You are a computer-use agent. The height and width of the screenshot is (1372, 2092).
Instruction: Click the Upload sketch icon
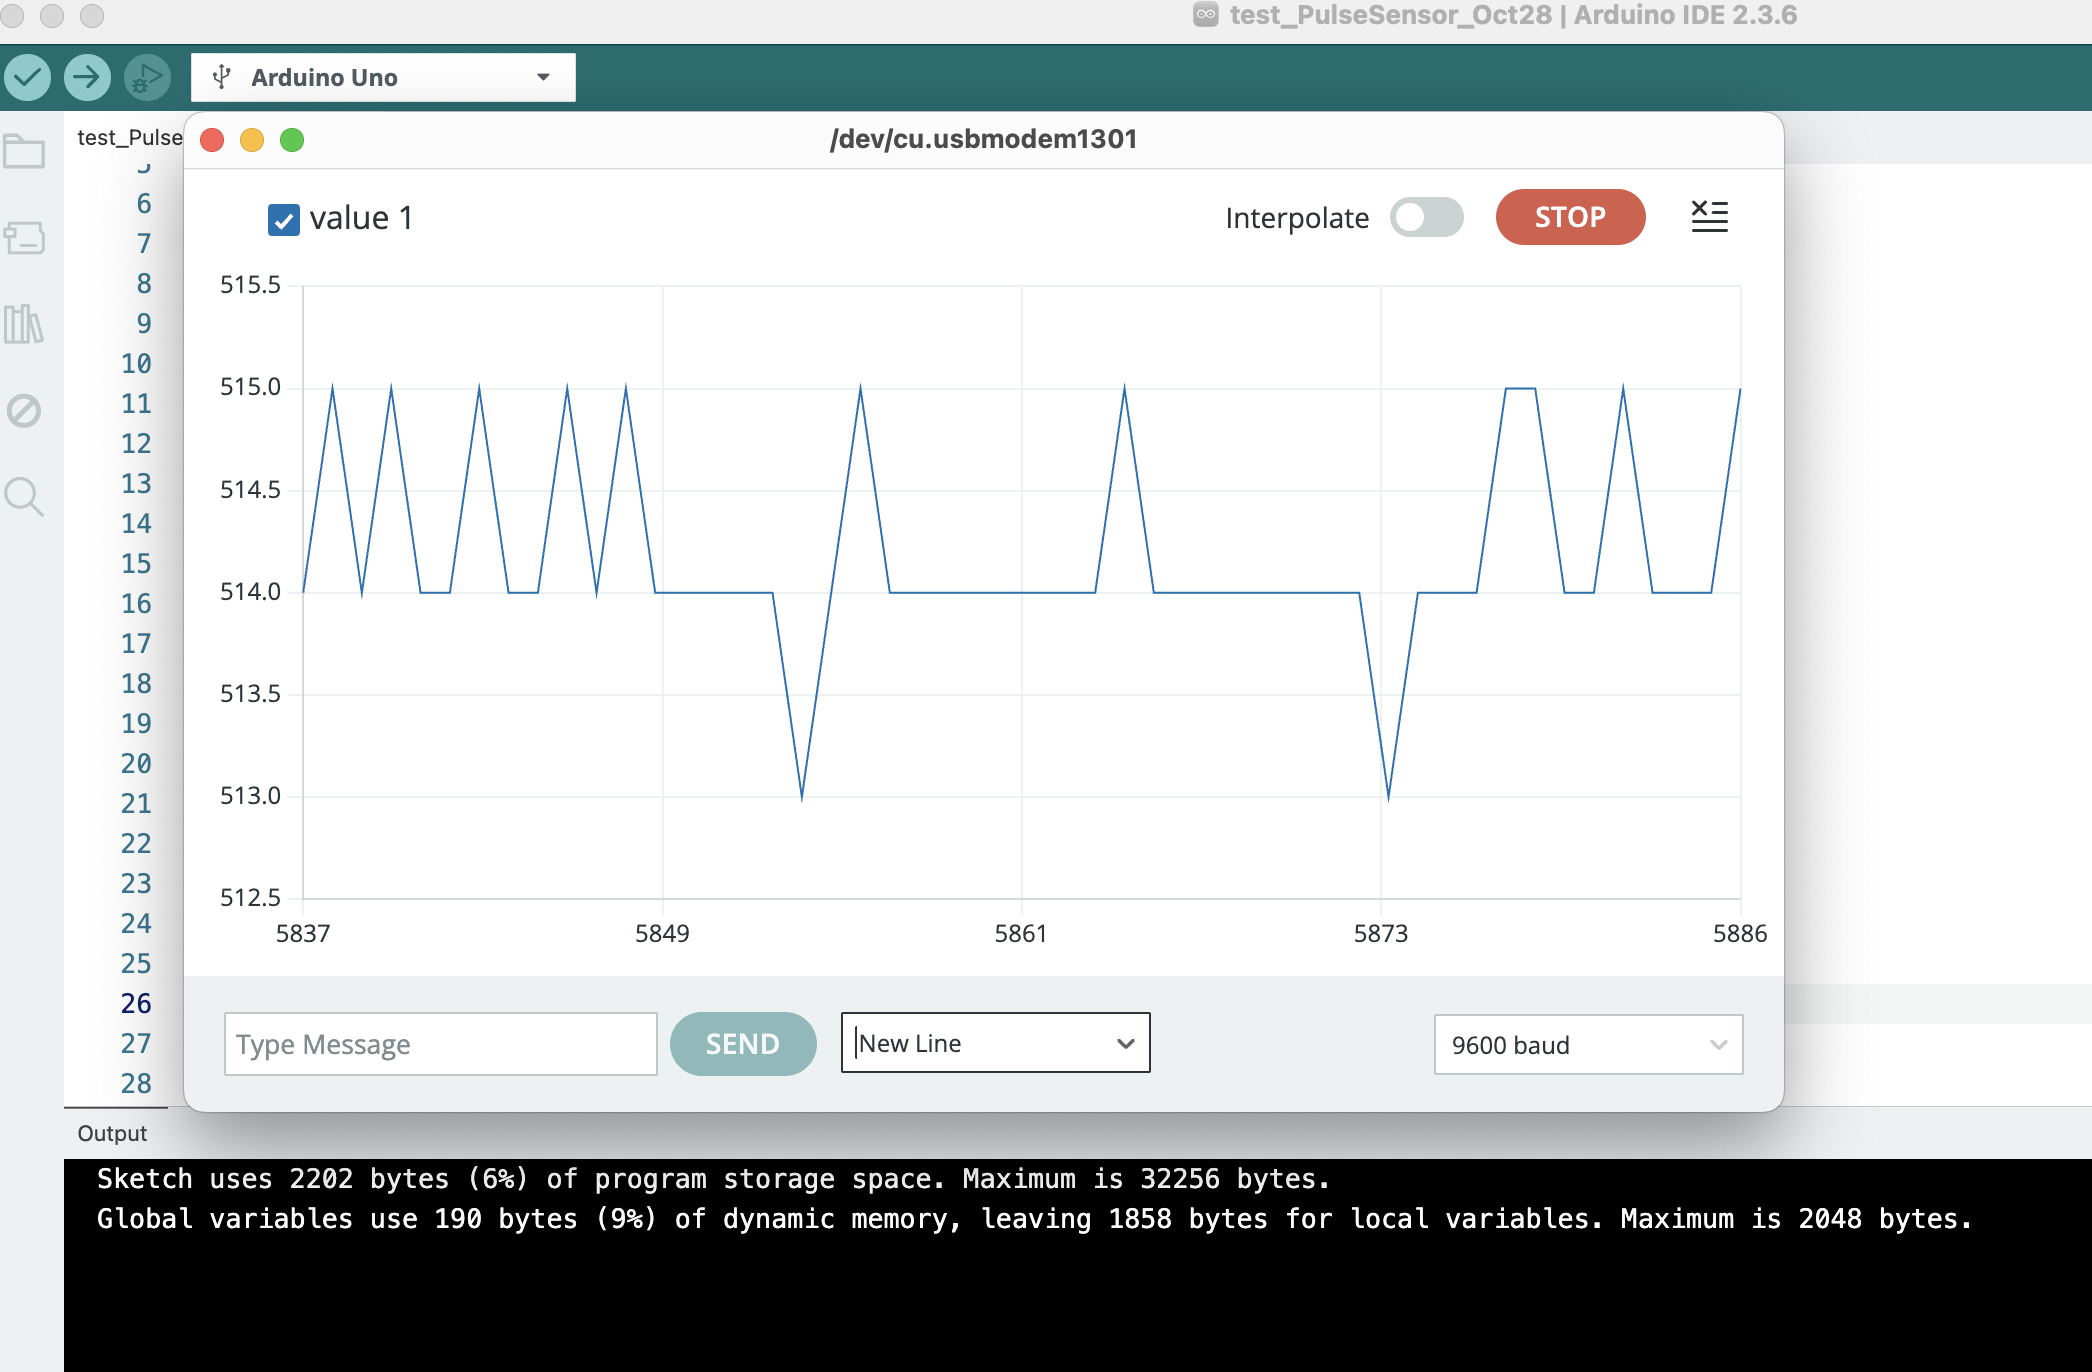tap(87, 77)
